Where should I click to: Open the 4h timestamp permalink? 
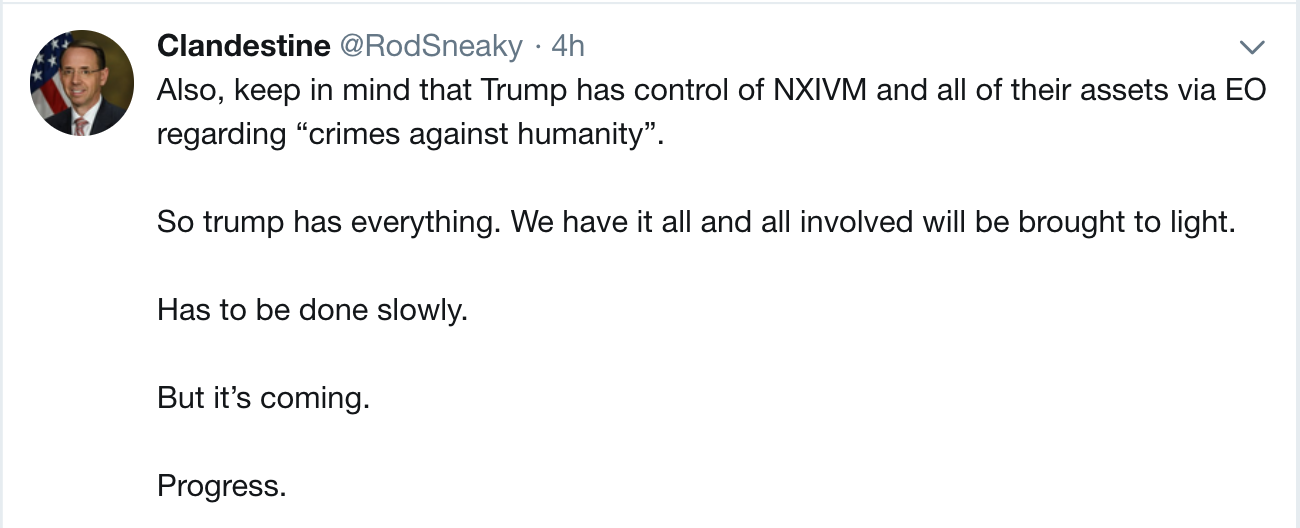tap(568, 46)
